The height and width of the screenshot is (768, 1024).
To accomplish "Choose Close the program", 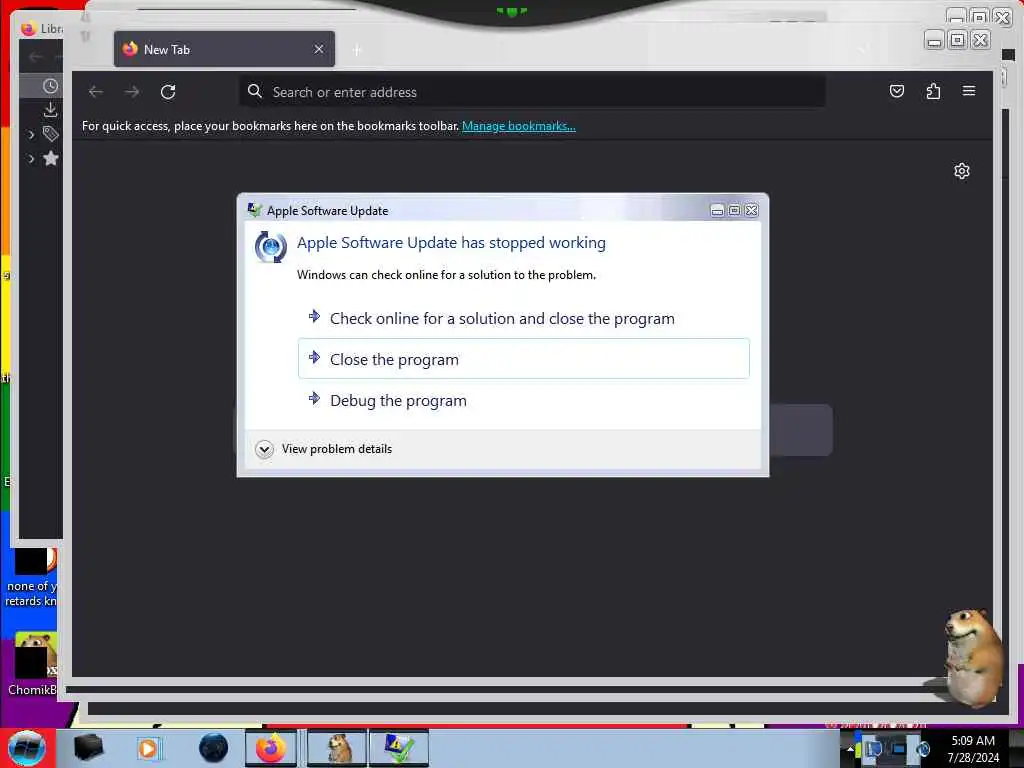I will [x=524, y=359].
